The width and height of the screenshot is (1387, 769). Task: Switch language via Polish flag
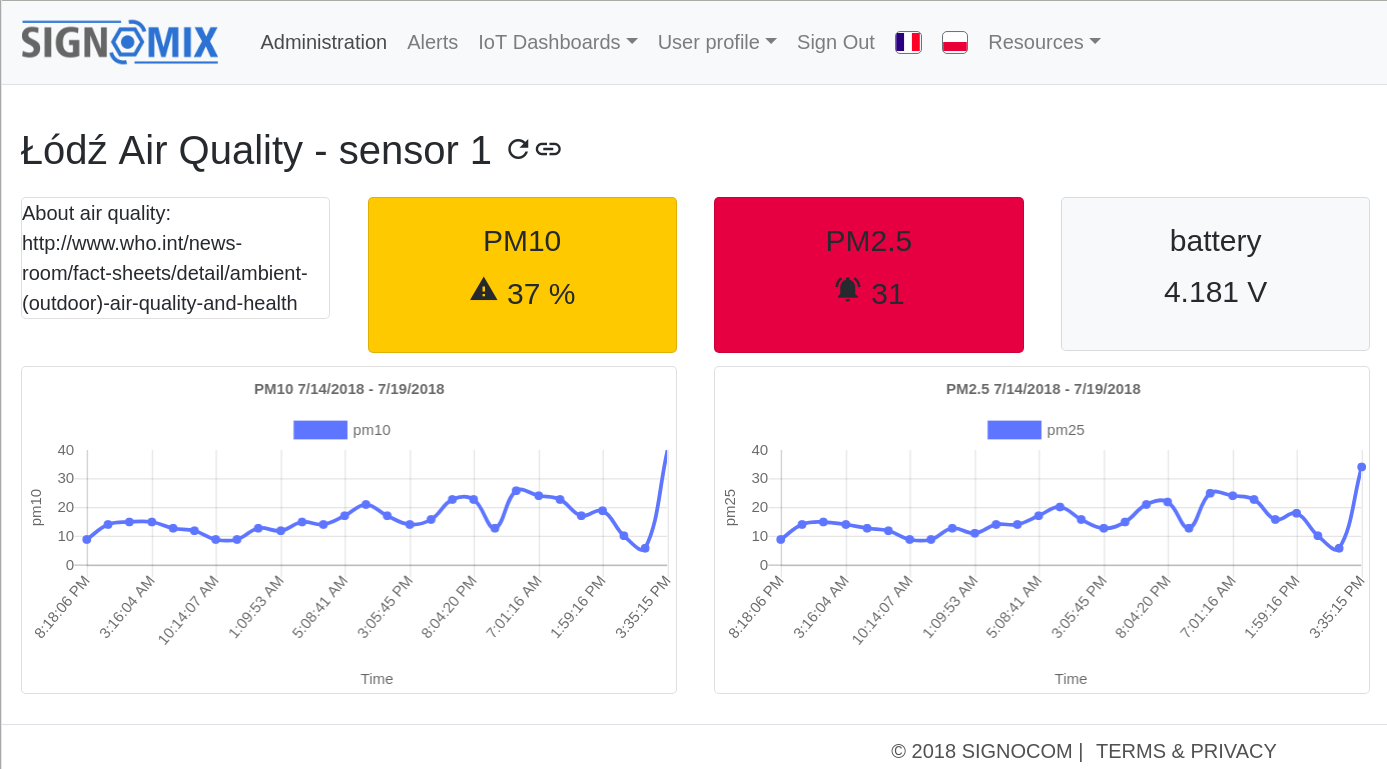tap(955, 42)
